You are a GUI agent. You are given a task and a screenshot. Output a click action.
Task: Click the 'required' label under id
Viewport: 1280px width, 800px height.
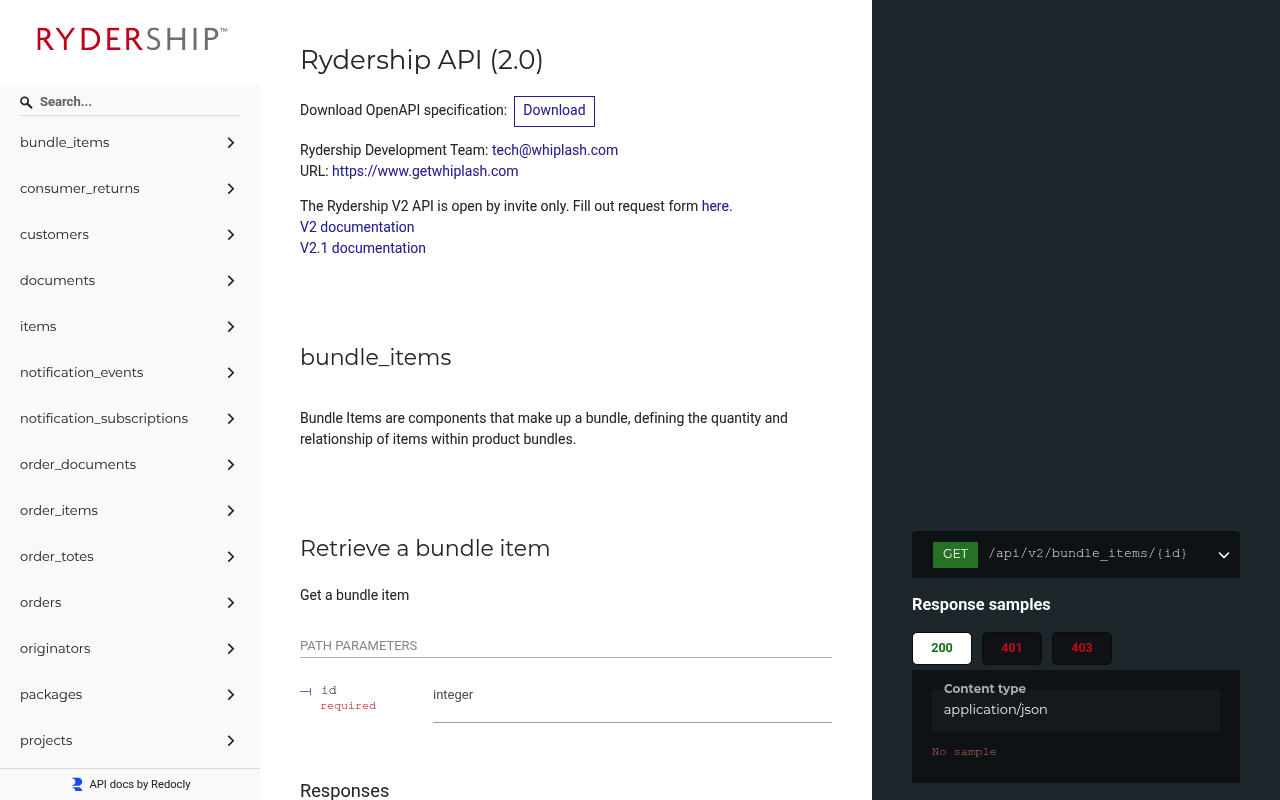[348, 706]
